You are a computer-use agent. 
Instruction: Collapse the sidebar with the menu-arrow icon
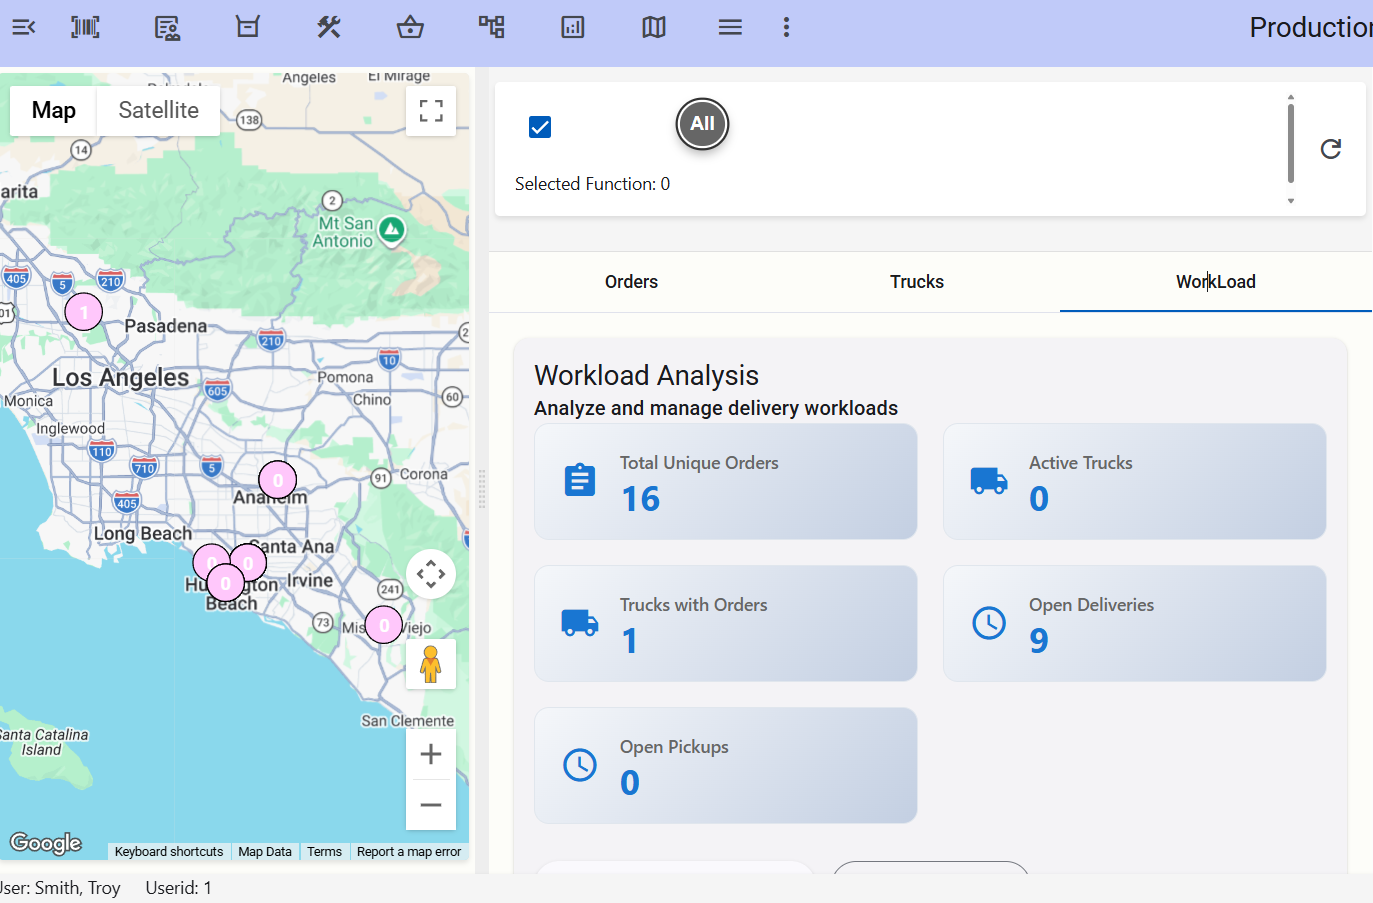(24, 27)
